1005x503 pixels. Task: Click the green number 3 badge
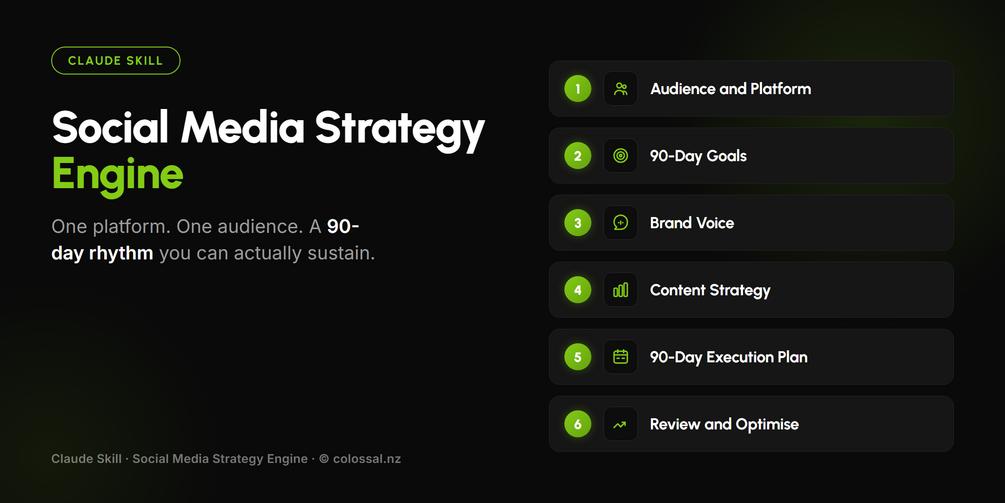[577, 223]
